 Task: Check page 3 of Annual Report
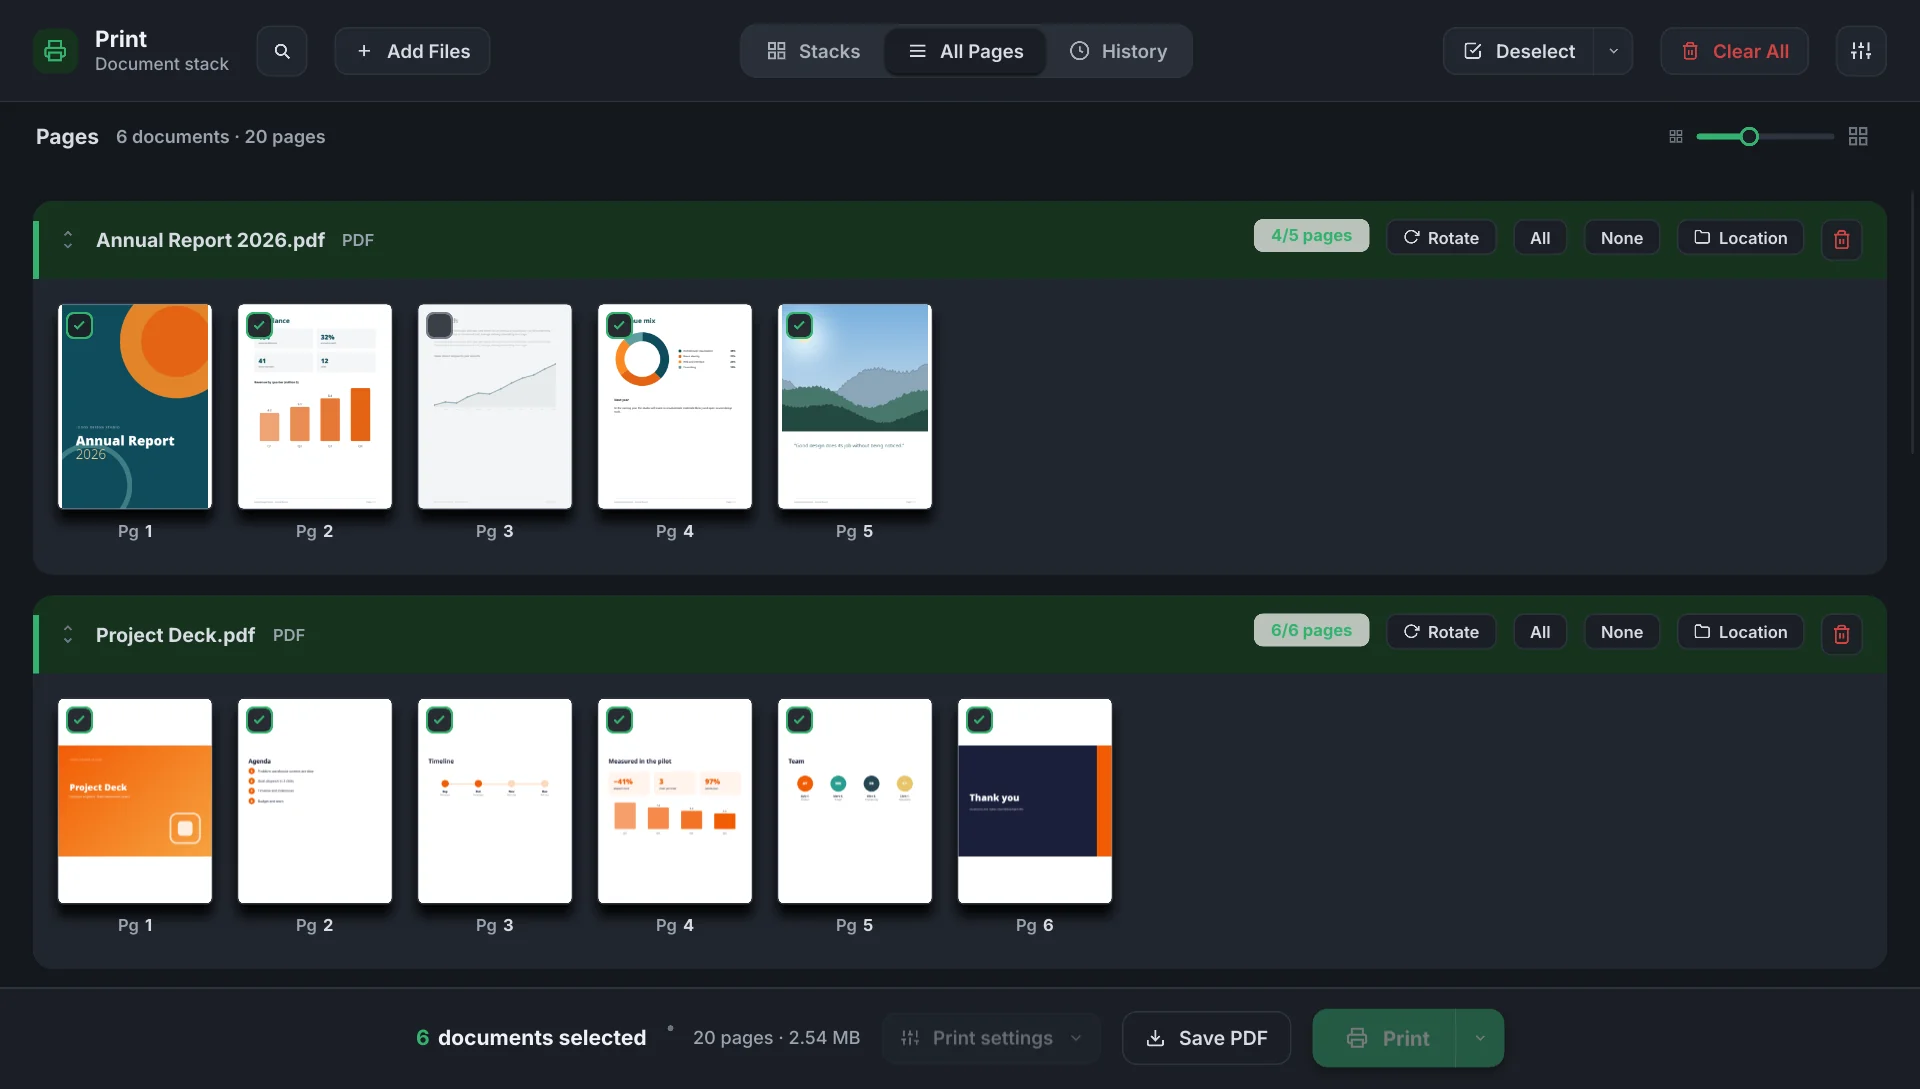click(x=439, y=325)
